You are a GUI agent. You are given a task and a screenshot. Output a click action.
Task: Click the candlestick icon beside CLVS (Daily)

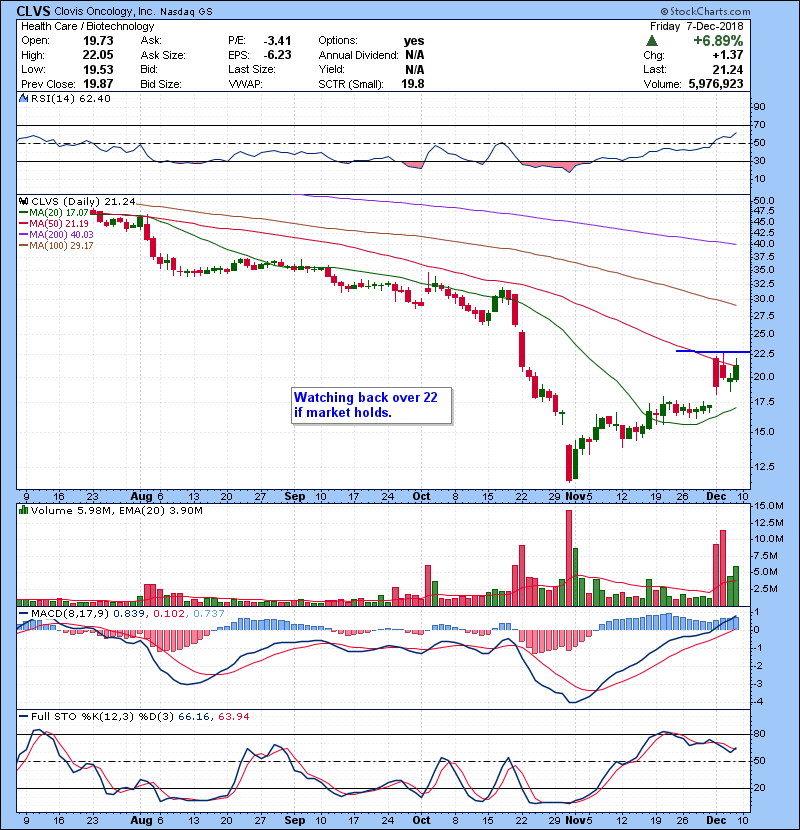(23, 202)
